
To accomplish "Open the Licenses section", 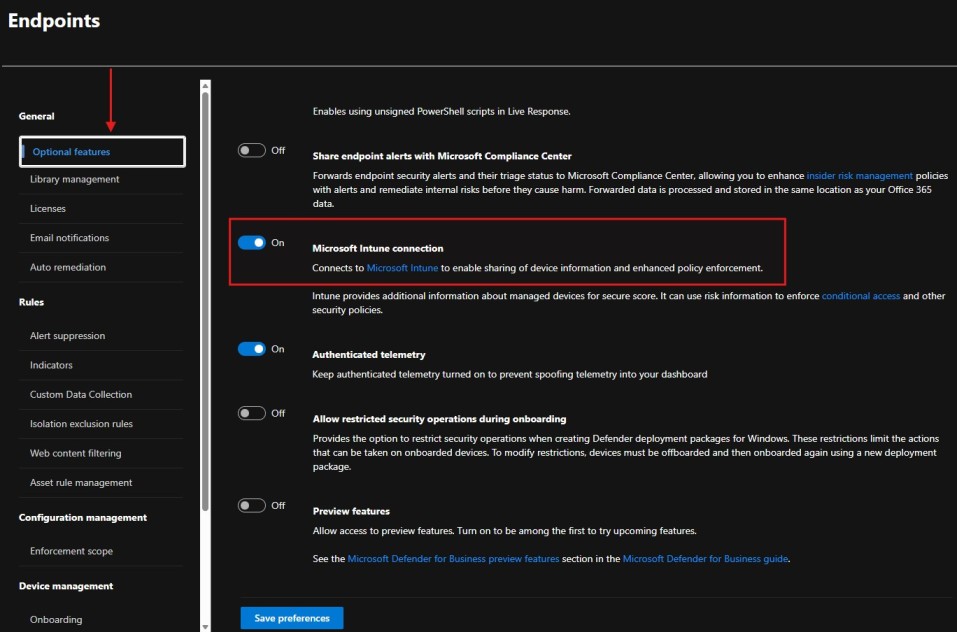I will (48, 209).
